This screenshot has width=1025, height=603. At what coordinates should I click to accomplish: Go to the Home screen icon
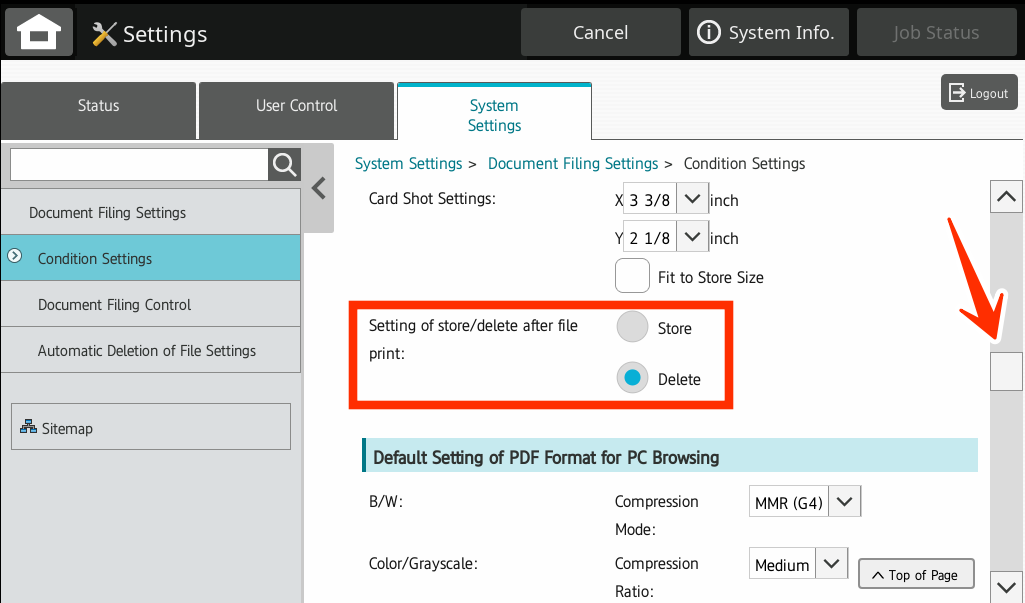(39, 32)
